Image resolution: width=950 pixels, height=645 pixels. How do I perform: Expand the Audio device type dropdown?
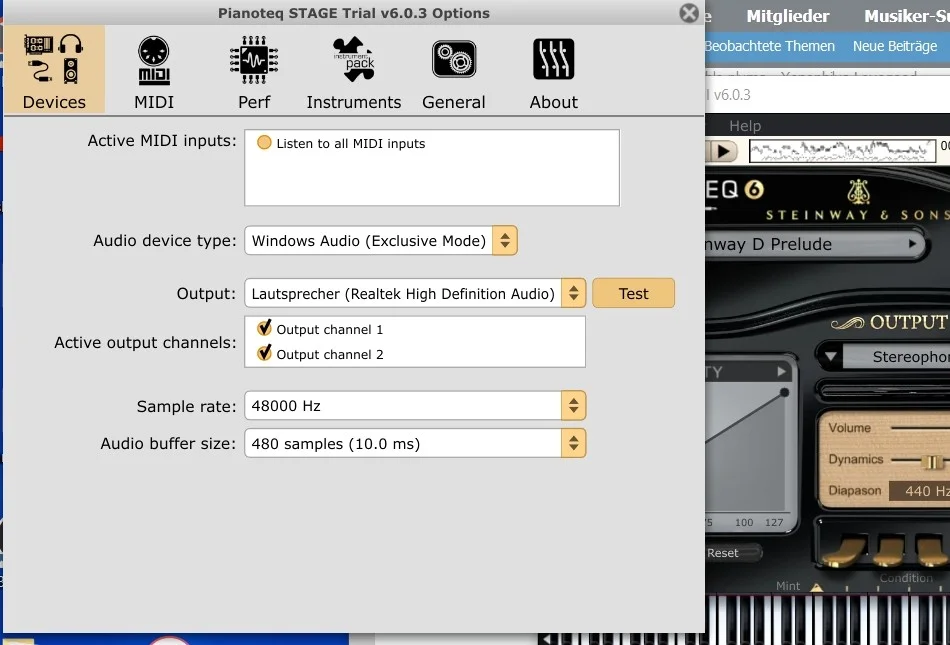pyautogui.click(x=505, y=241)
